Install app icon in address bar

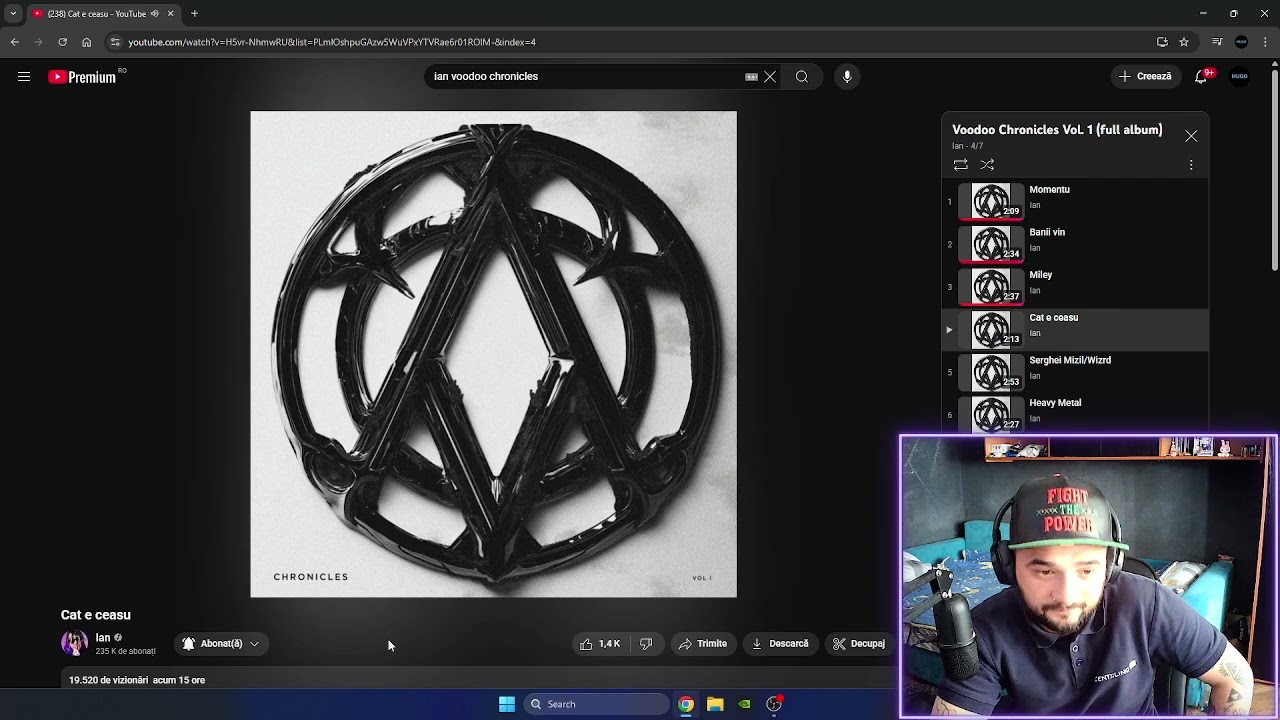pyautogui.click(x=1162, y=42)
